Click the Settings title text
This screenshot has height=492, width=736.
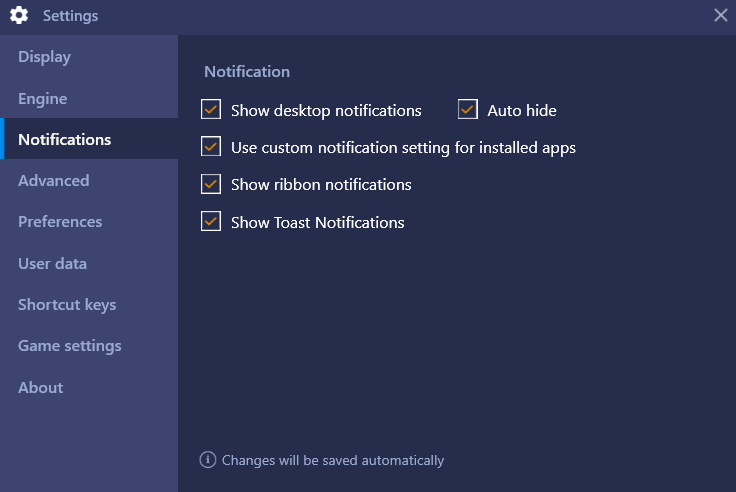70,16
